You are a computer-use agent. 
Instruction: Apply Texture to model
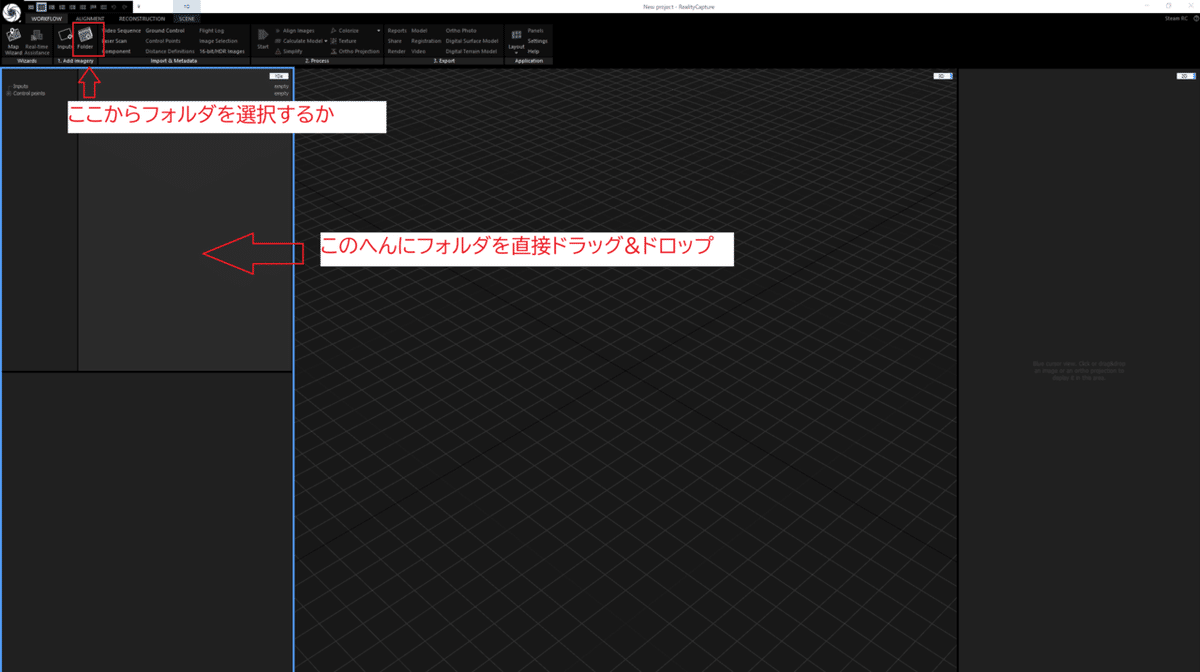tap(343, 41)
